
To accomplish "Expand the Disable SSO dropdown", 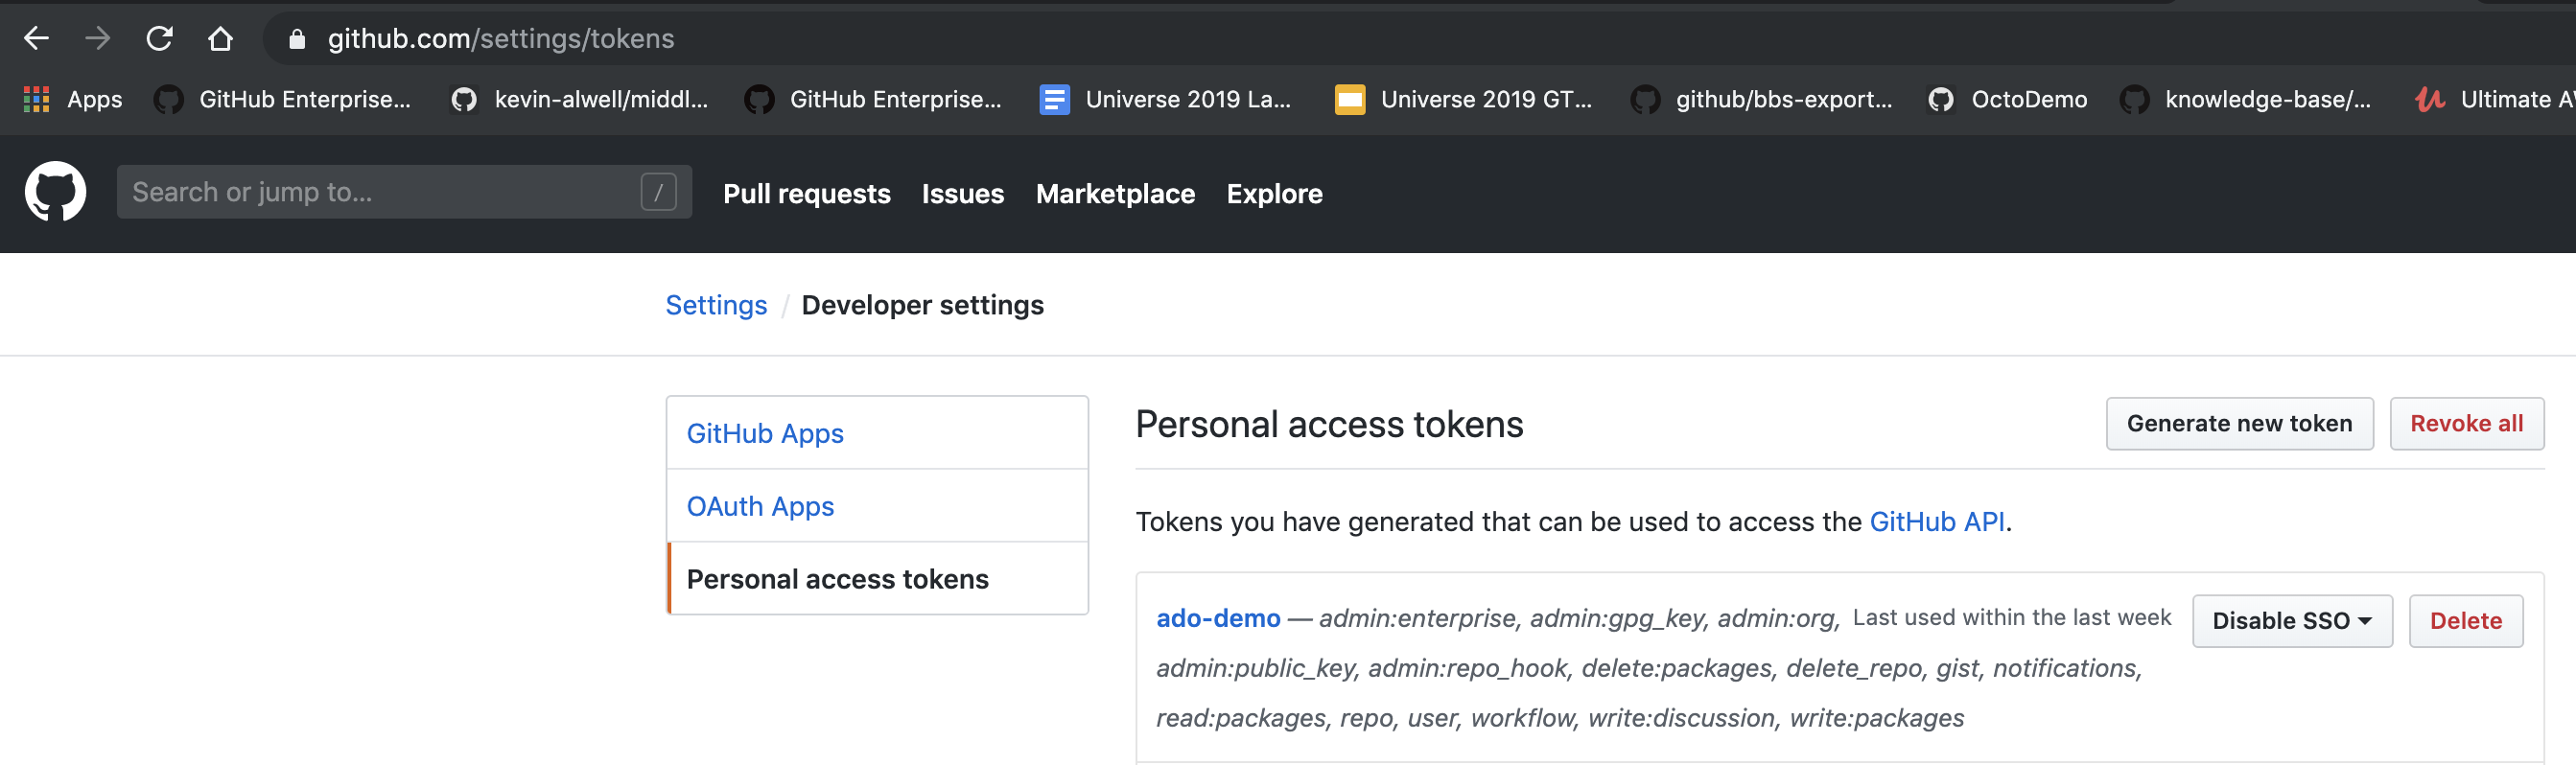I will (x=2292, y=621).
